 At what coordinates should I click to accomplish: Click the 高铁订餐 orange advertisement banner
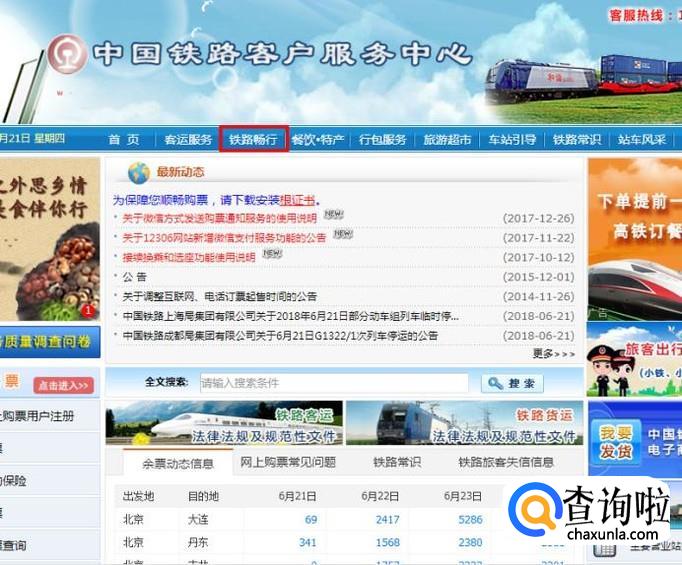[635, 239]
